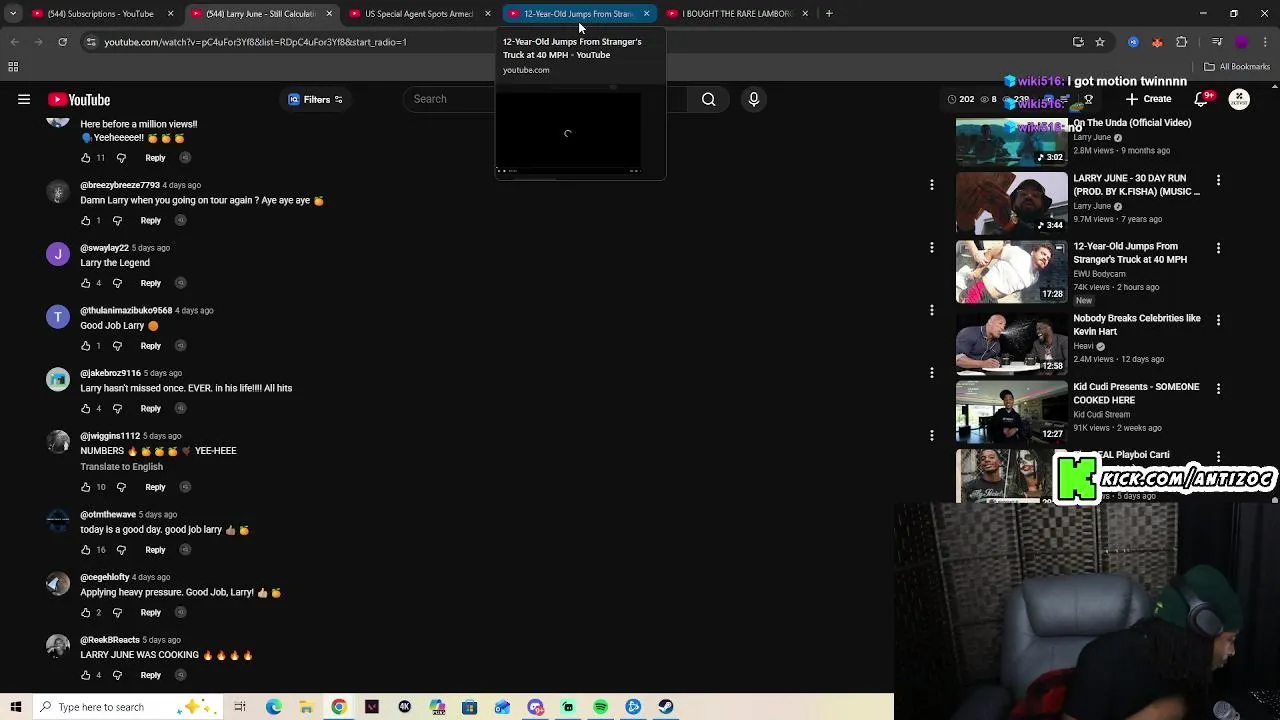The width and height of the screenshot is (1280, 720).
Task: Click the search magnifier button
Action: (x=708, y=99)
